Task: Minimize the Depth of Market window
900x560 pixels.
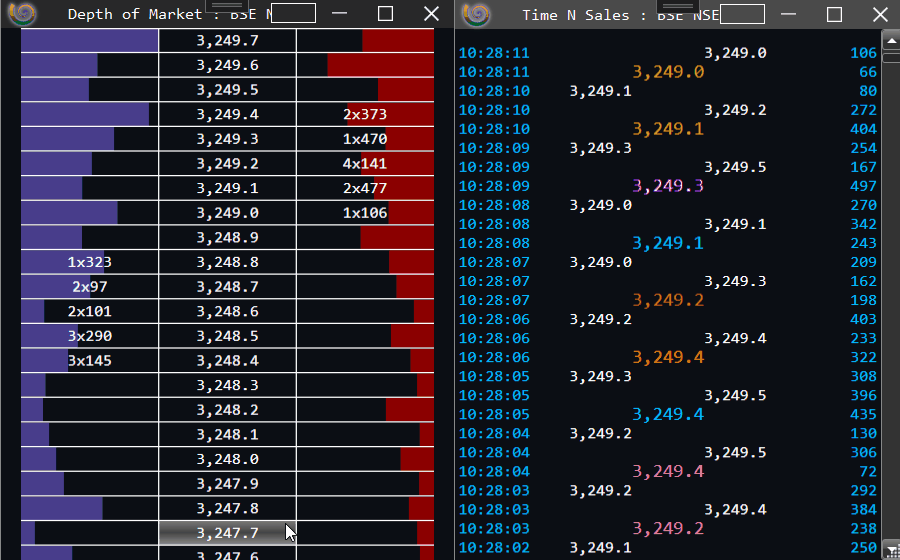Action: pos(340,14)
